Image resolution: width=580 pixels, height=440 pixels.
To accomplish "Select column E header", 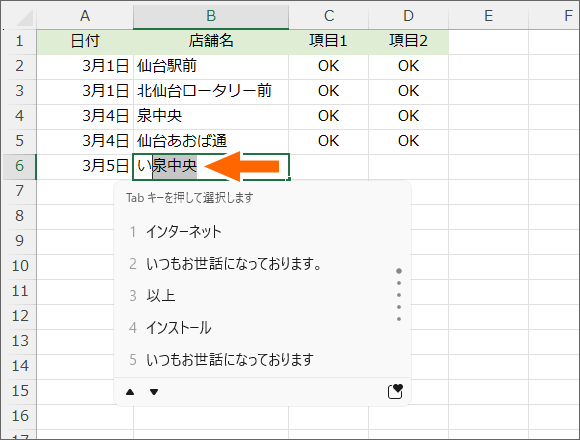I will 488,16.
